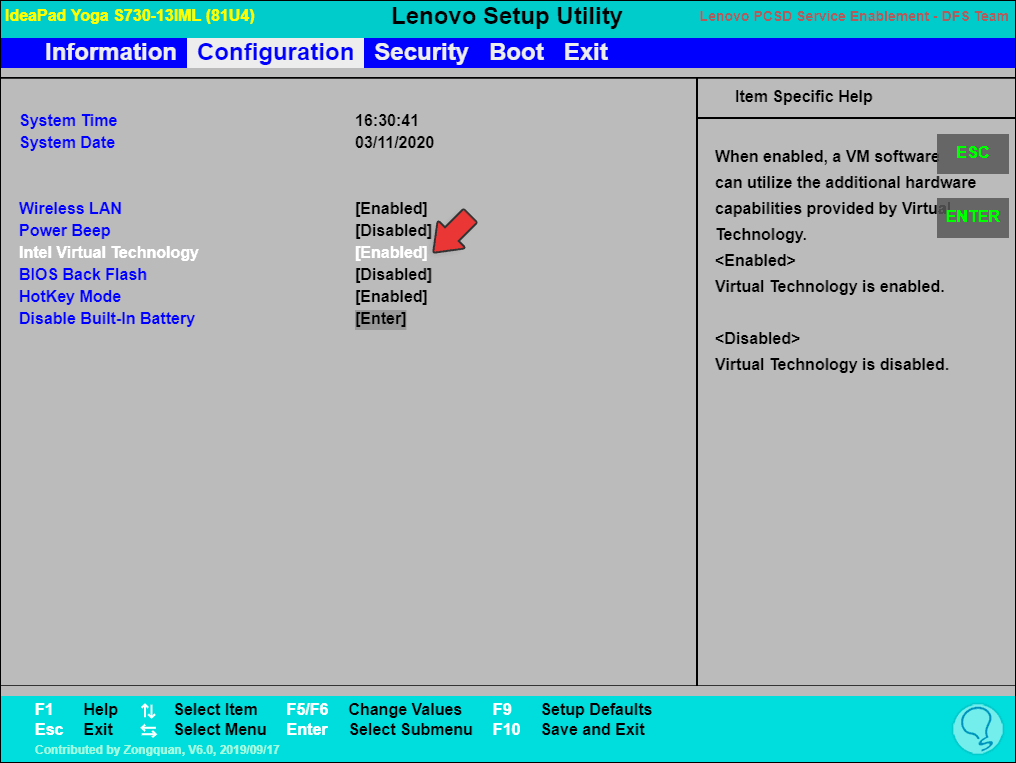This screenshot has height=763, width=1016.
Task: Open the Exit tab
Action: 586,52
